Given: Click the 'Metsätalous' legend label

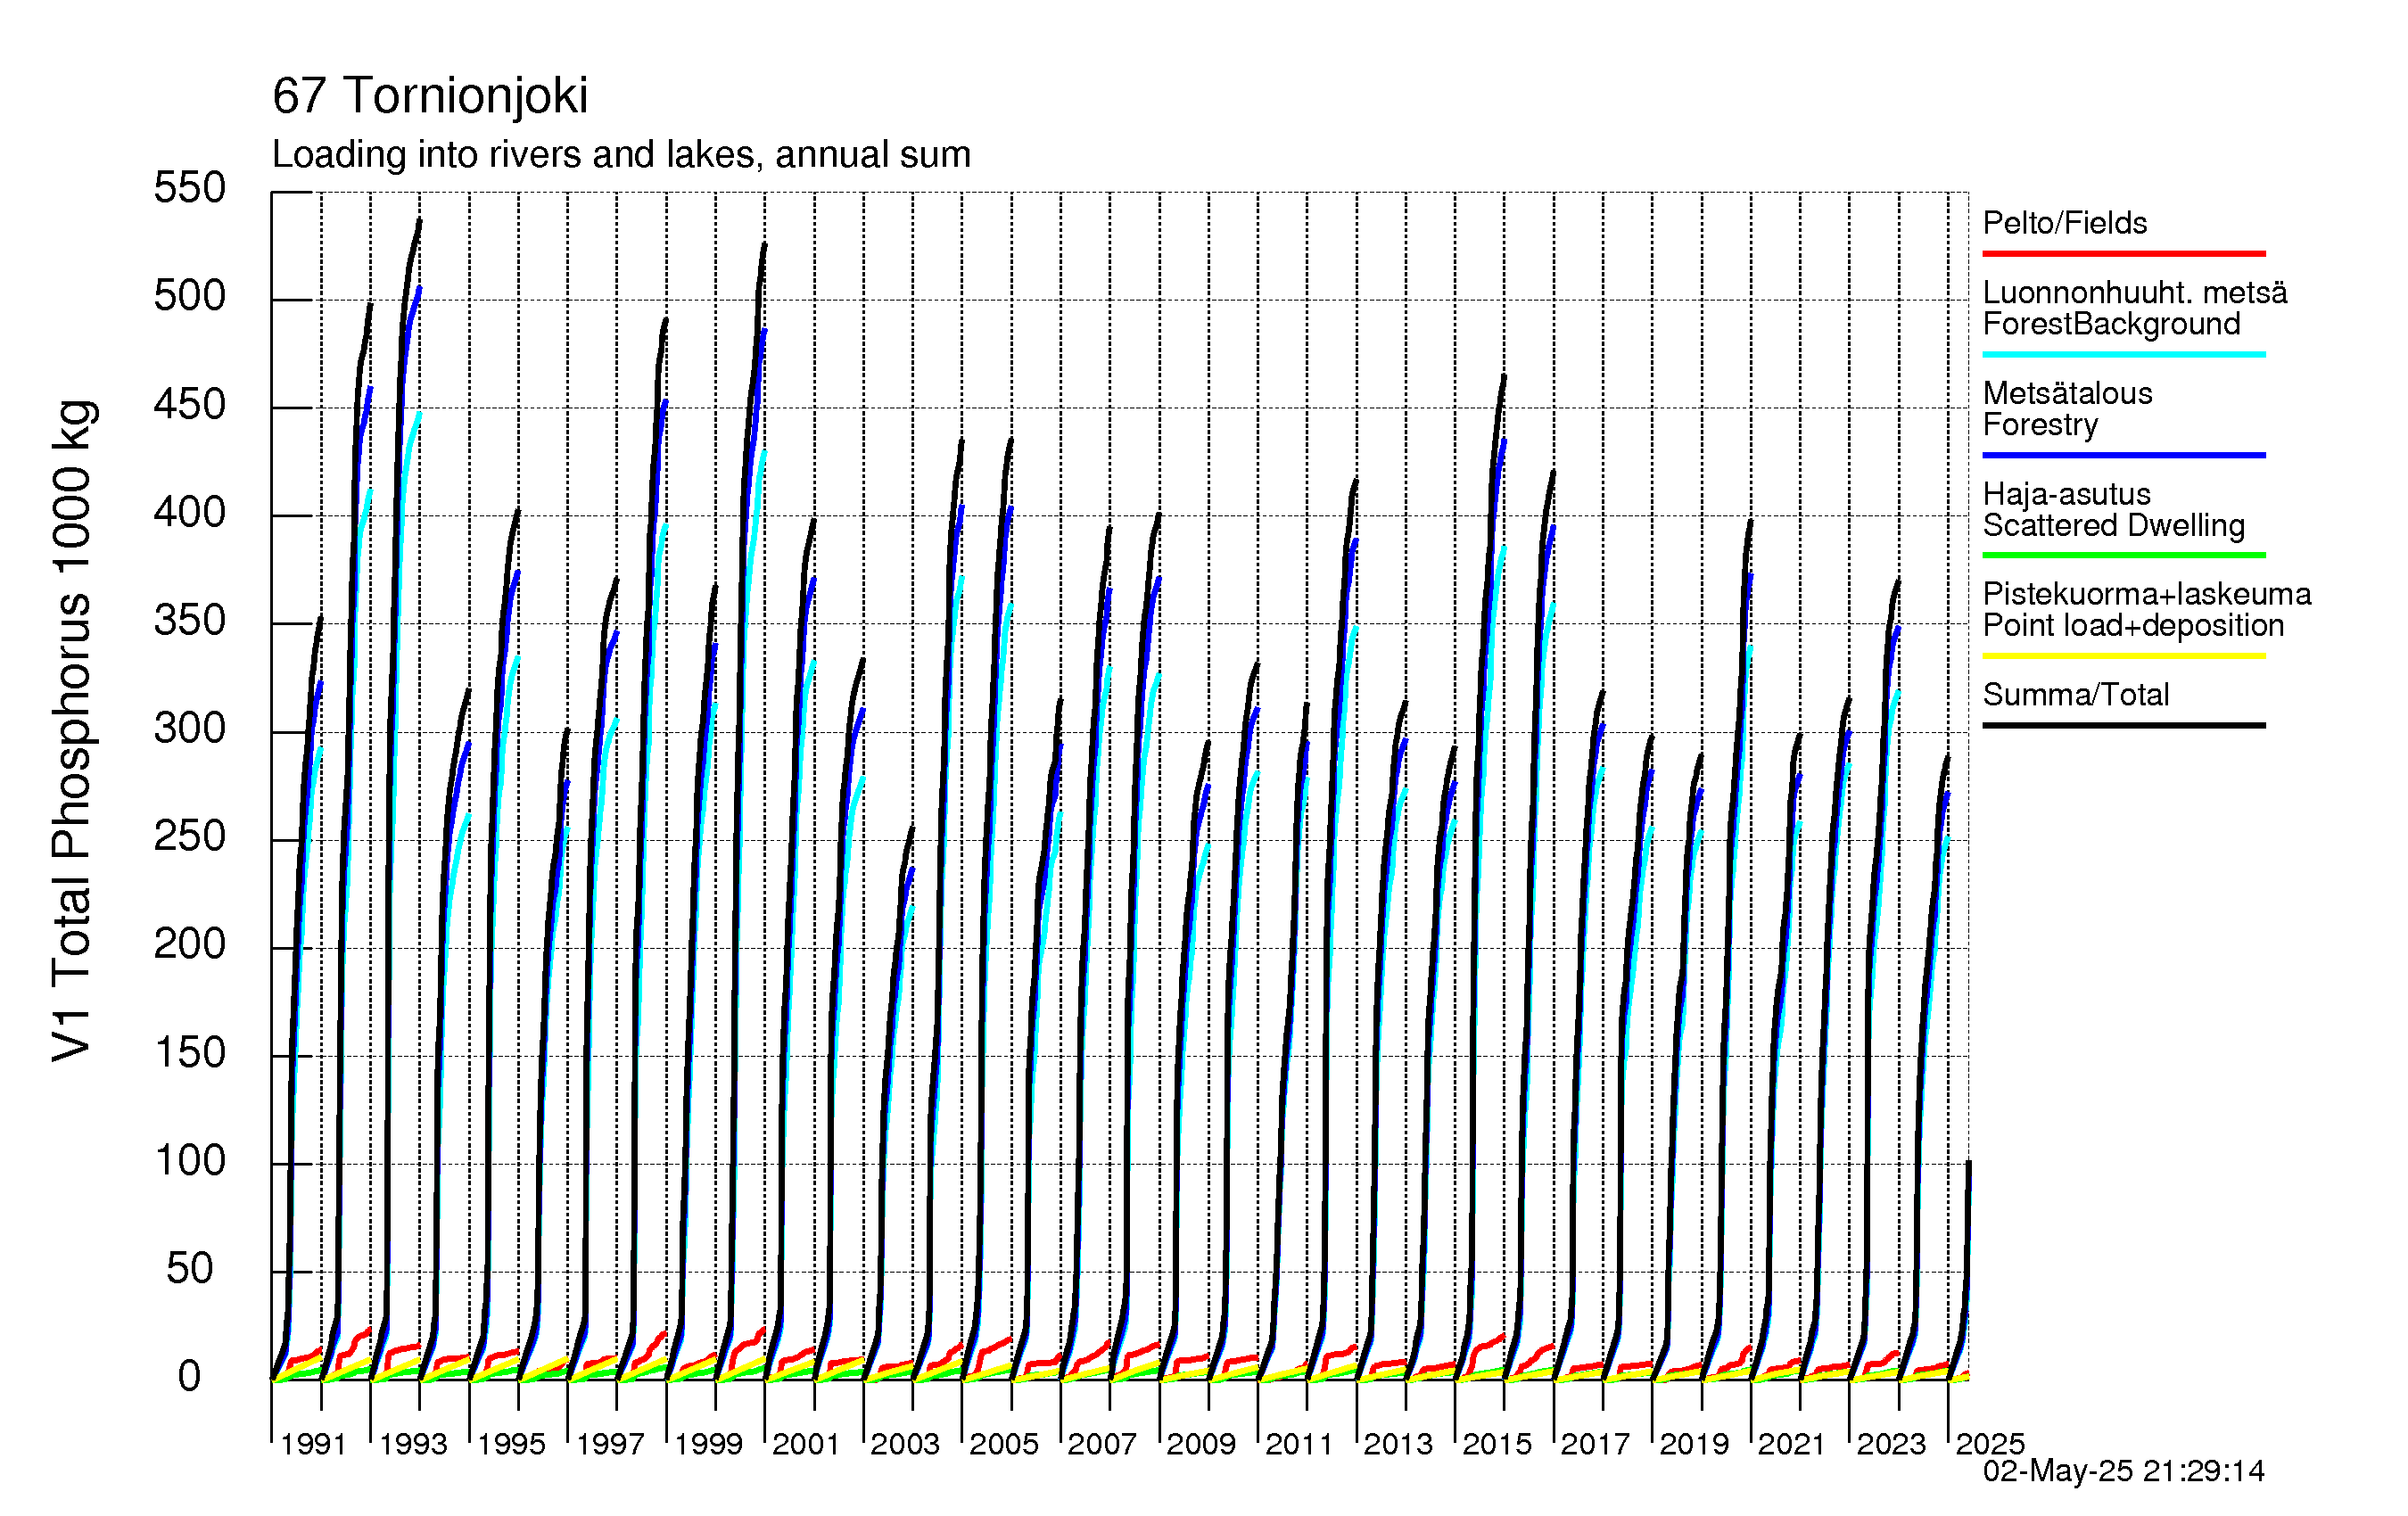Looking at the screenshot, I should coord(2067,393).
